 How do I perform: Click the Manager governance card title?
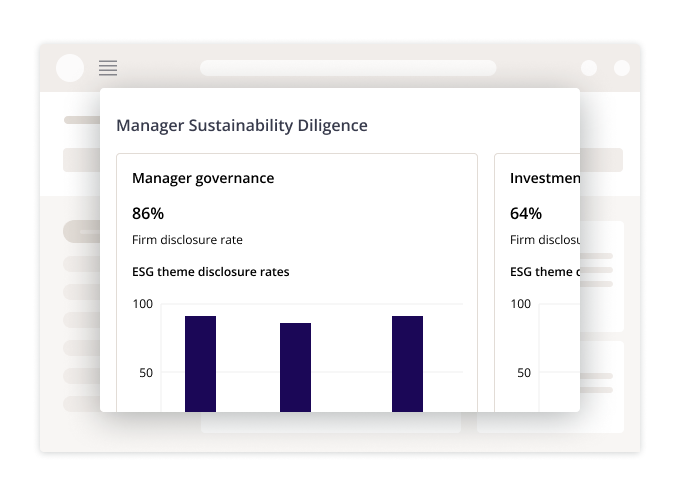[203, 178]
